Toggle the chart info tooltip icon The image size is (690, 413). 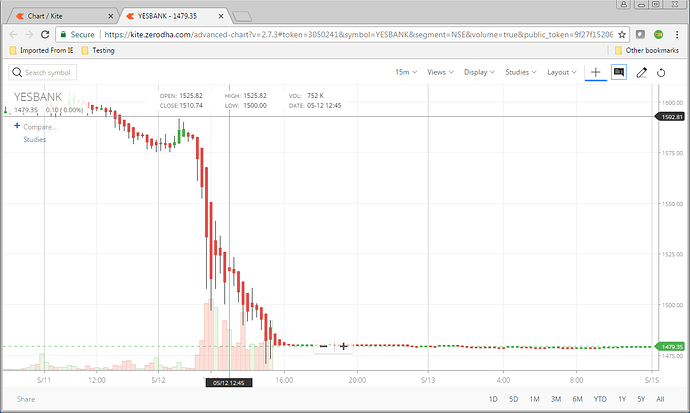point(618,73)
